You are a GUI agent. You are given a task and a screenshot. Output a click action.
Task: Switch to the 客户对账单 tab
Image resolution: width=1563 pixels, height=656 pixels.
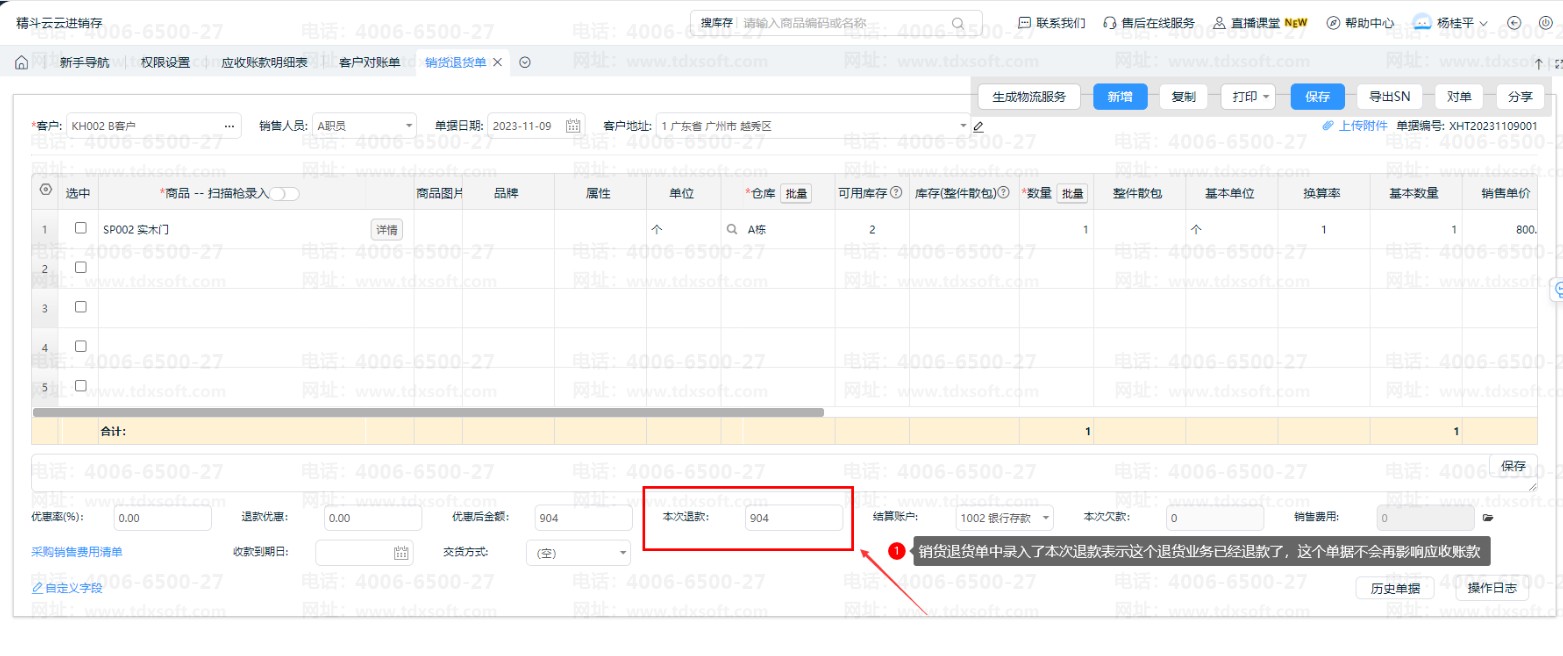pyautogui.click(x=369, y=63)
